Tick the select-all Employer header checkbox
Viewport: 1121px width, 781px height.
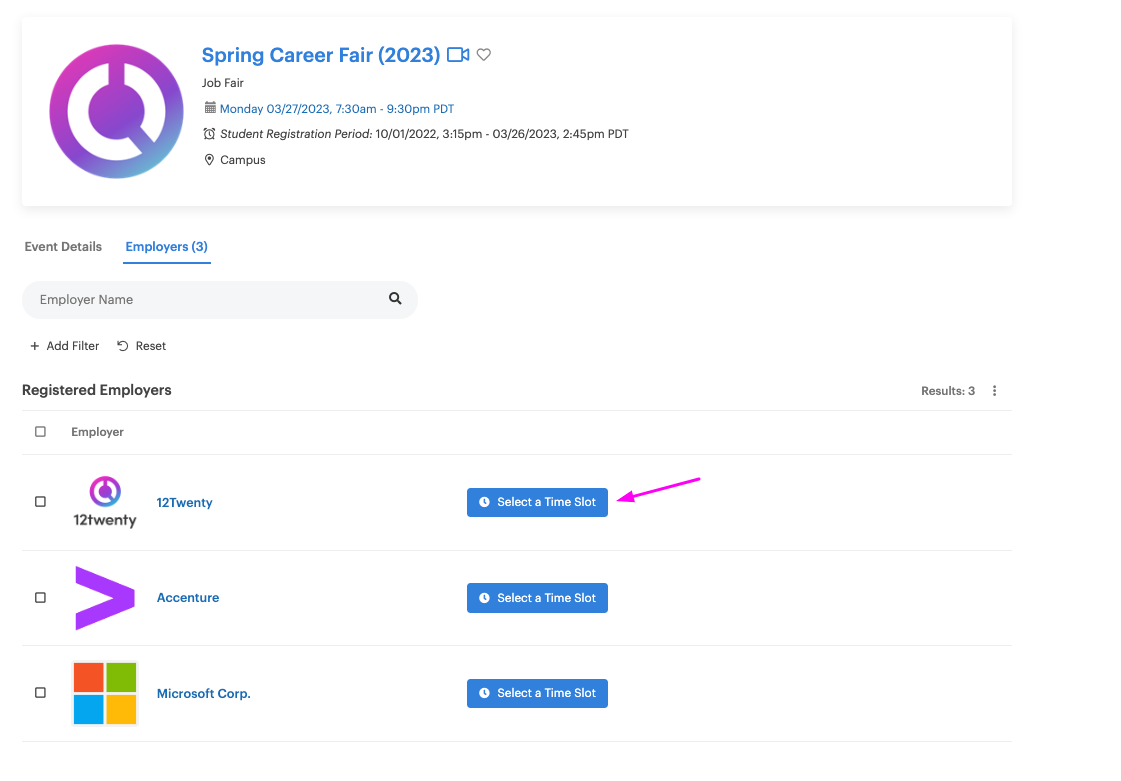click(x=41, y=432)
